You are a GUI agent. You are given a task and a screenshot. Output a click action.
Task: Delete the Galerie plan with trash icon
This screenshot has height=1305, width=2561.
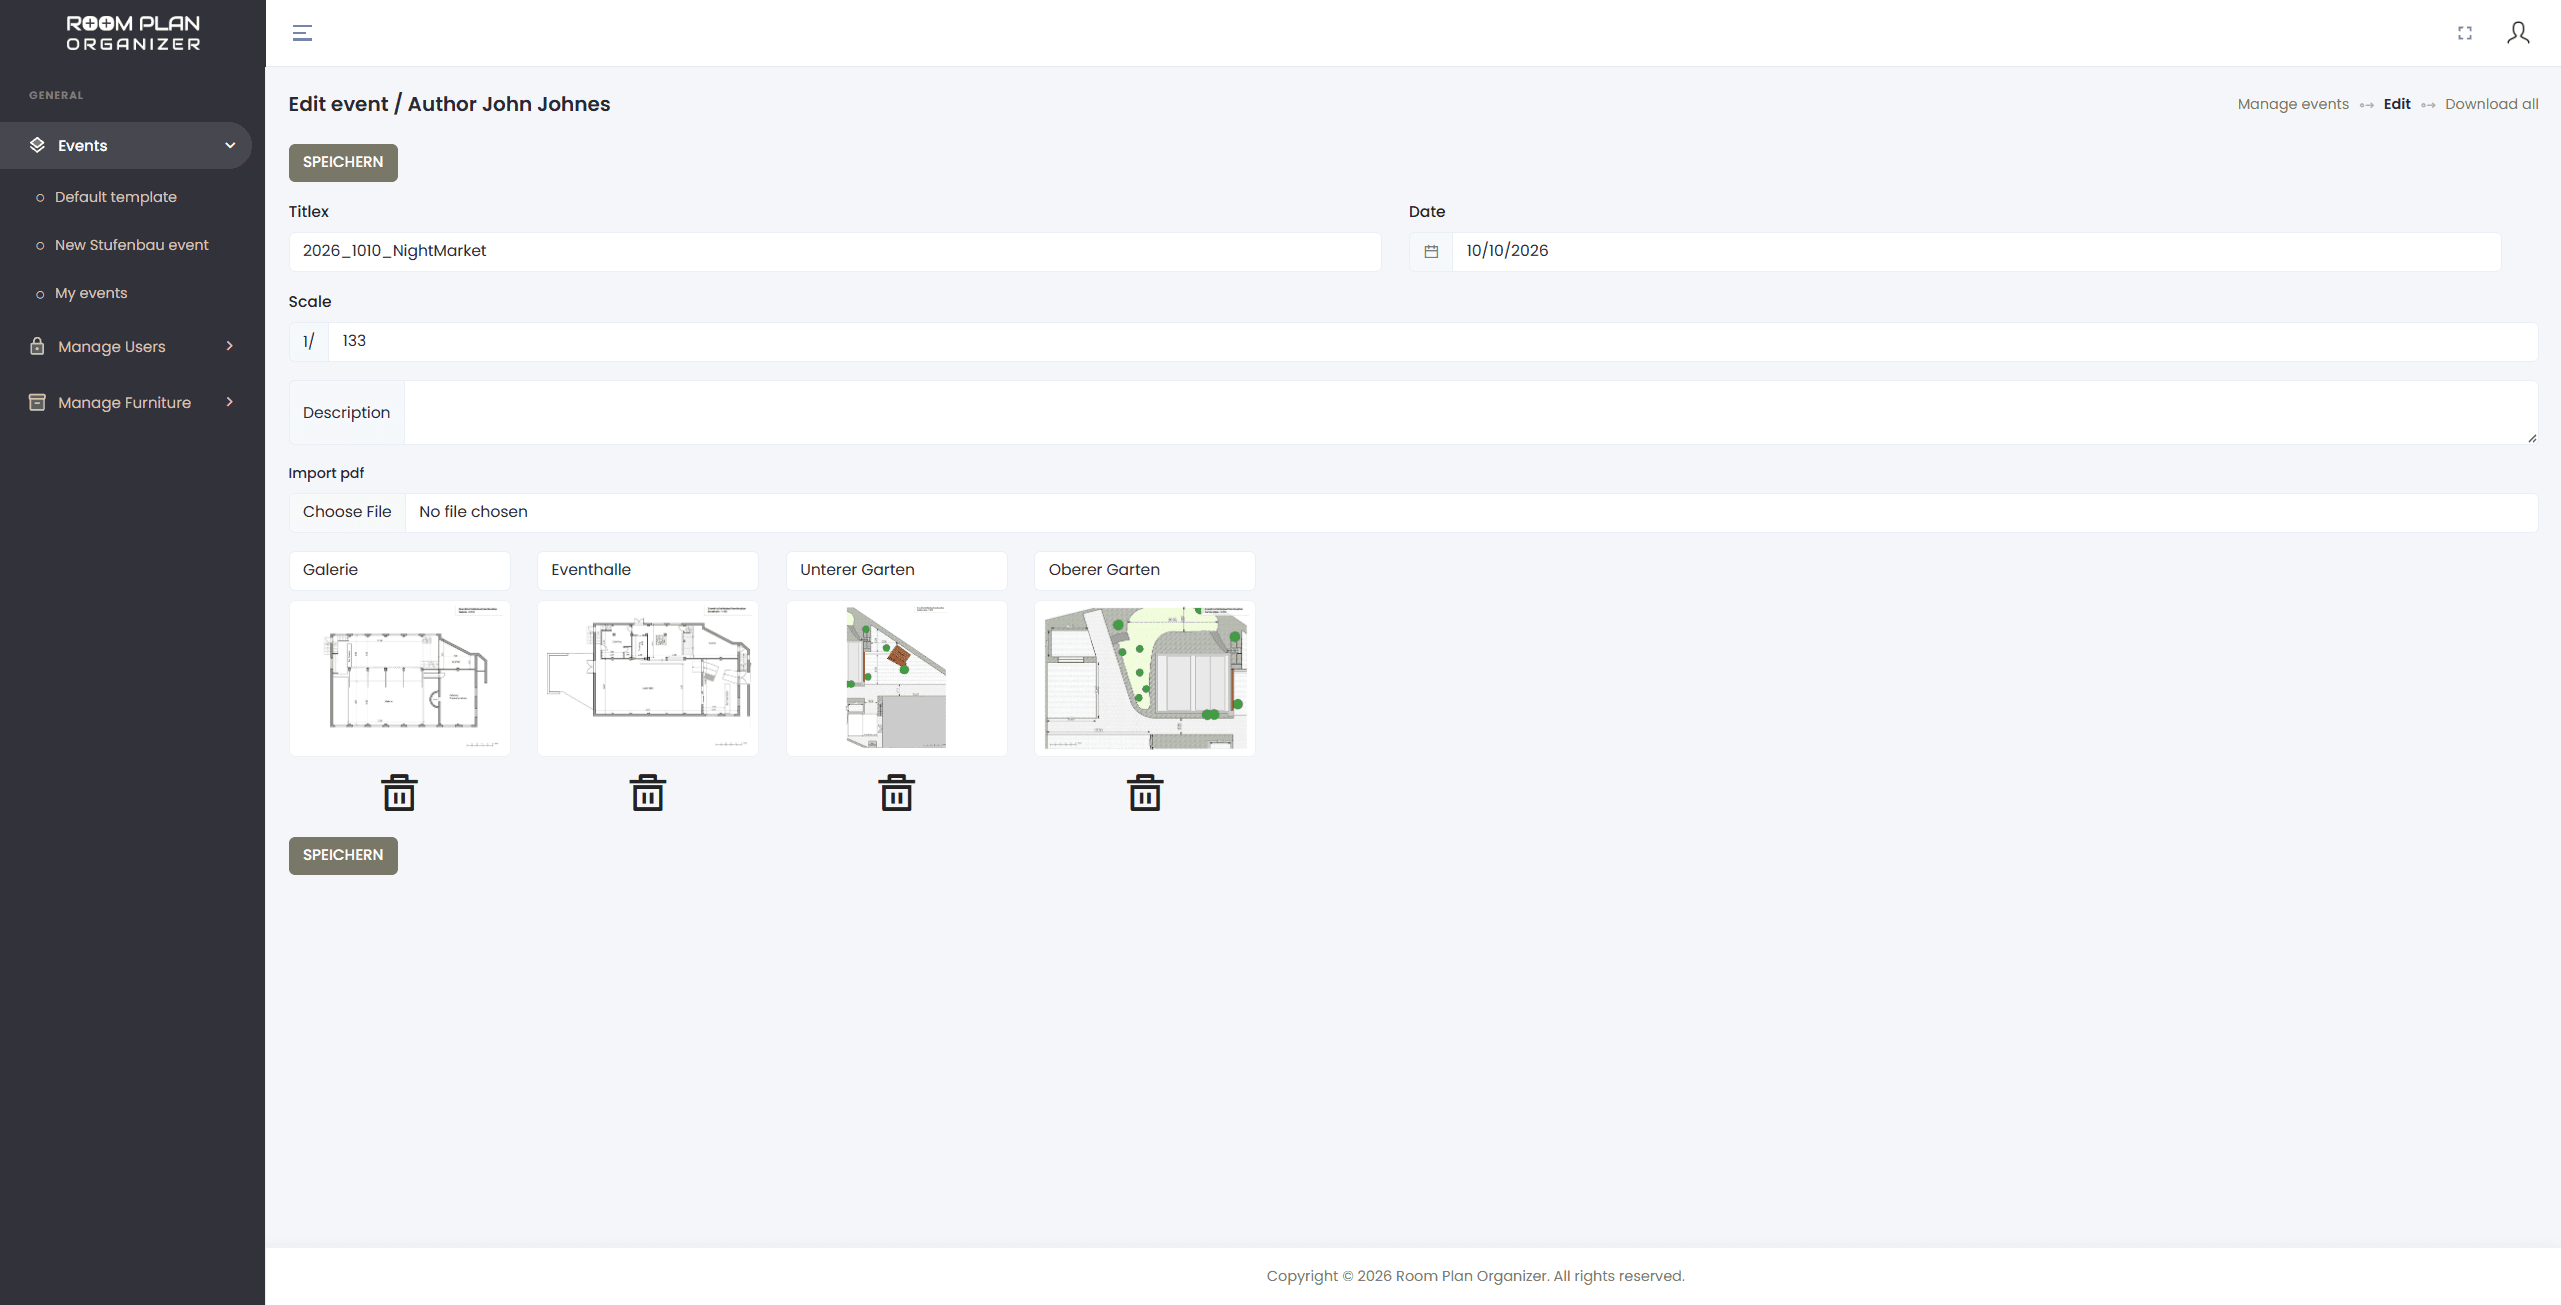coord(399,793)
